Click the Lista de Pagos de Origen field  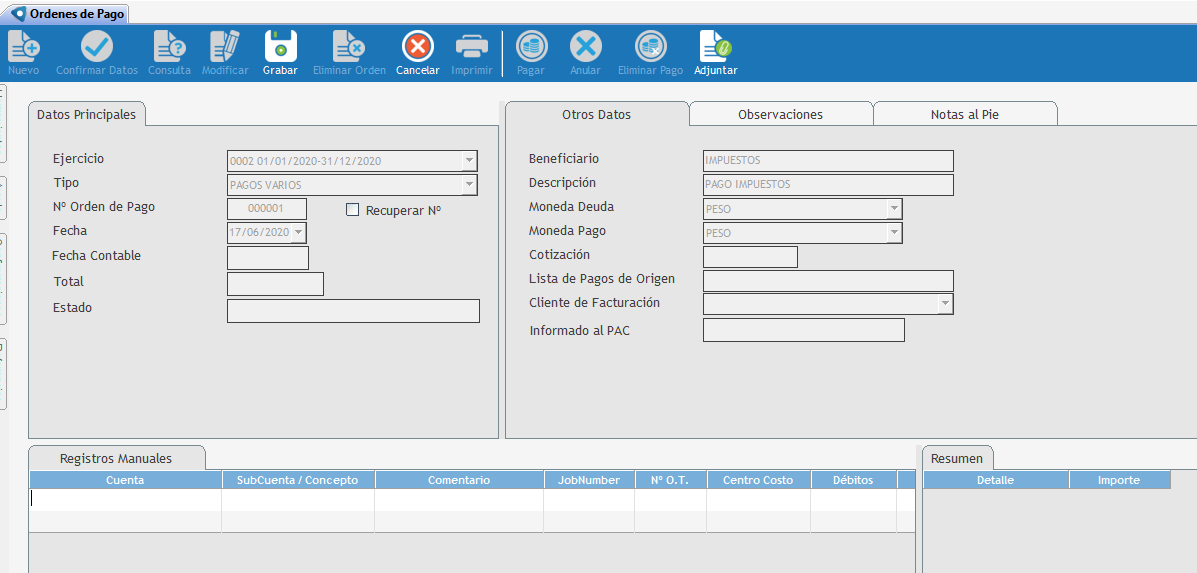tap(828, 281)
